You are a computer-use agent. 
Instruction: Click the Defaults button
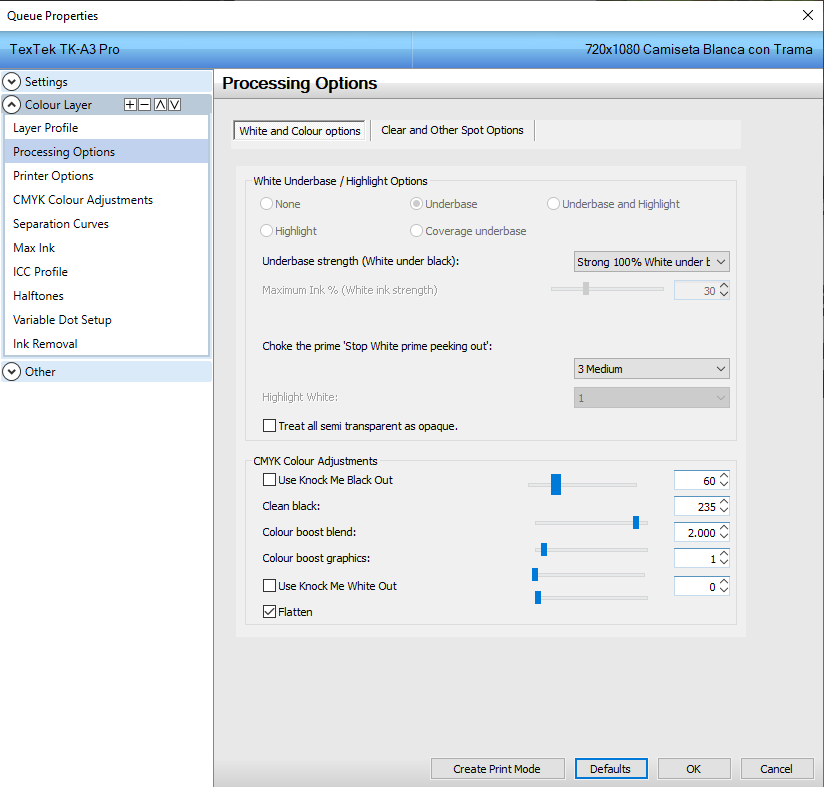click(x=611, y=769)
